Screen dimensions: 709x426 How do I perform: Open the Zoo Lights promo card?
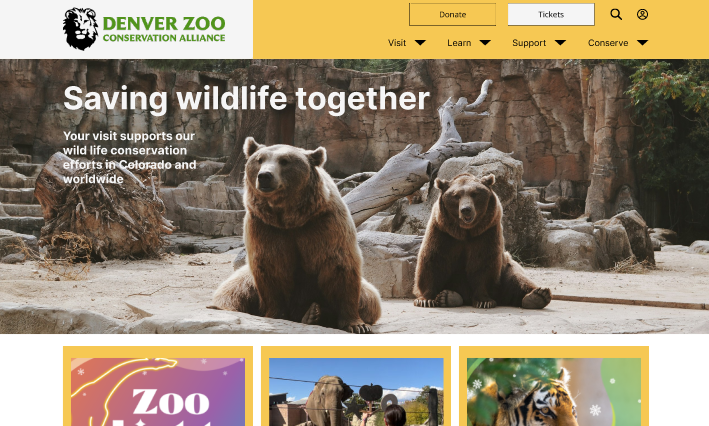158,387
